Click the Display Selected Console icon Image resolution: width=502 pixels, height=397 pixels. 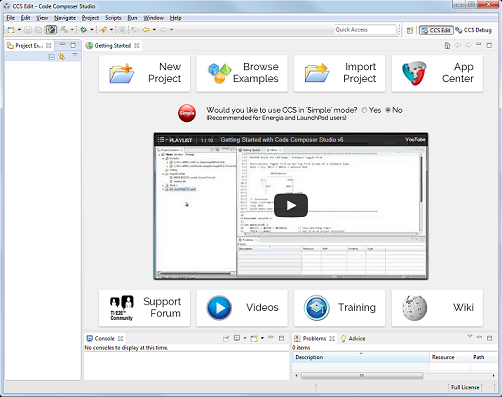pos(237,338)
